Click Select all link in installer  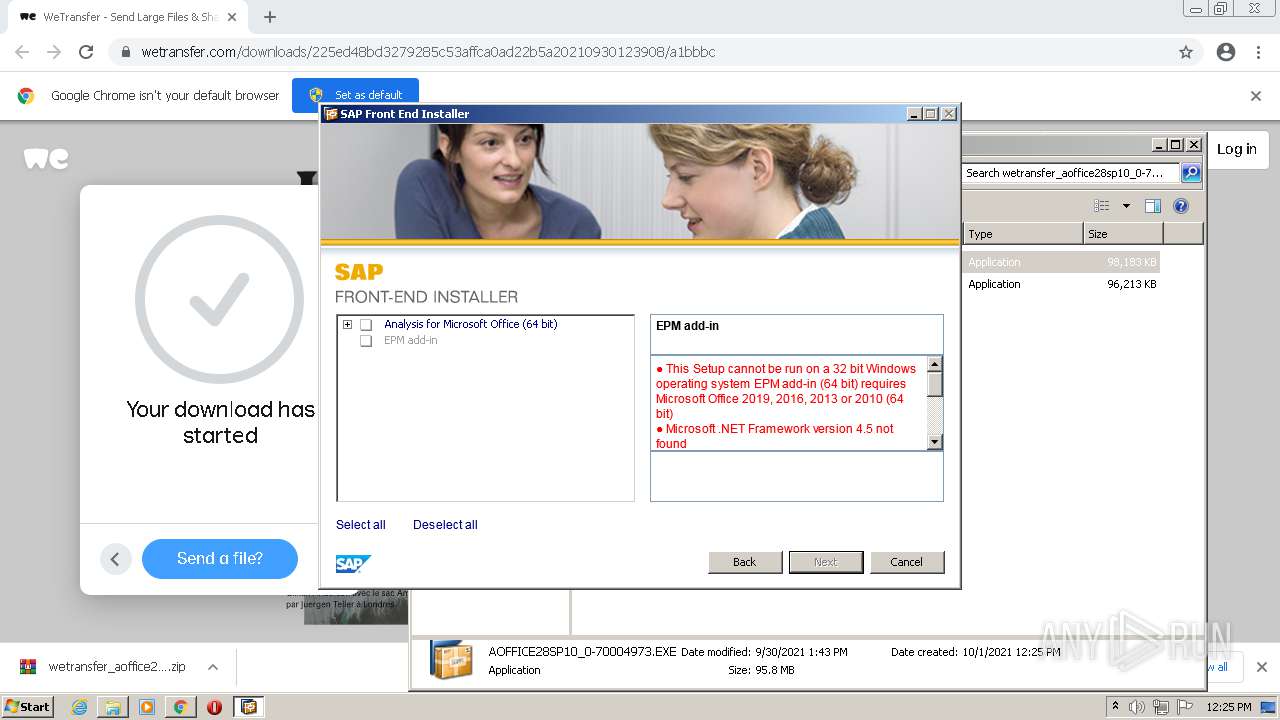tap(360, 525)
